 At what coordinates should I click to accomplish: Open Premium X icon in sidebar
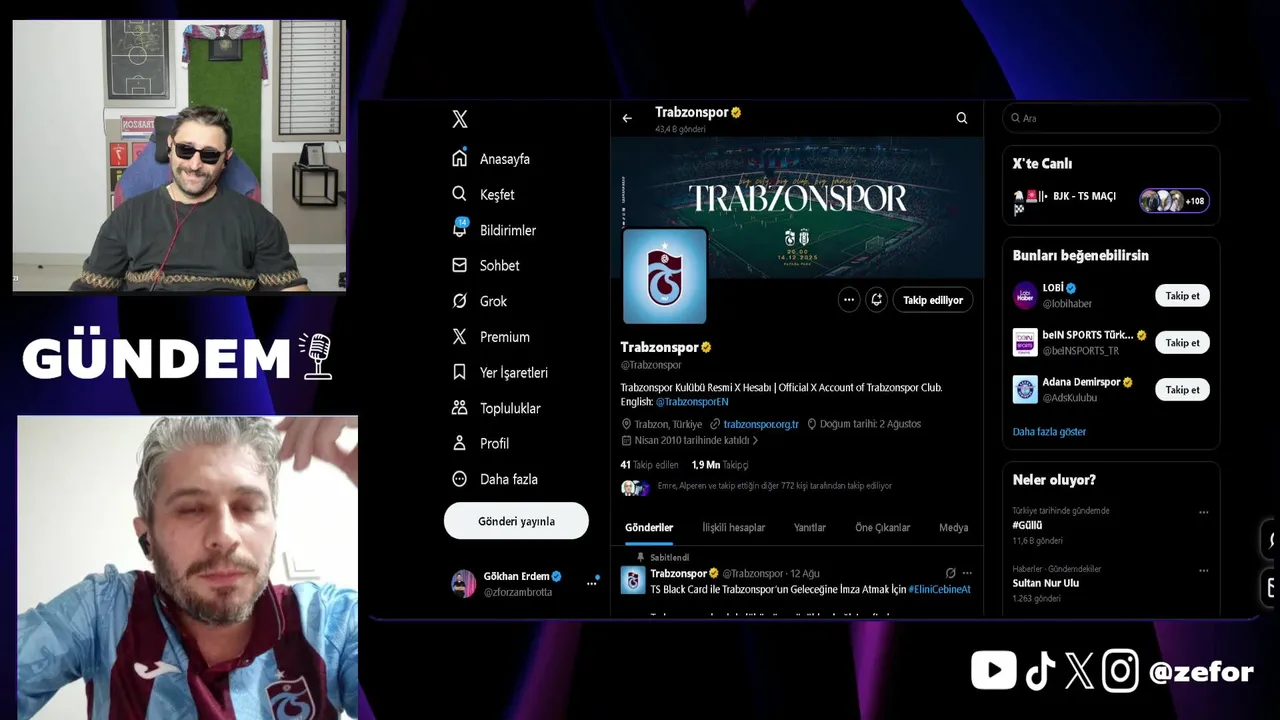(460, 337)
